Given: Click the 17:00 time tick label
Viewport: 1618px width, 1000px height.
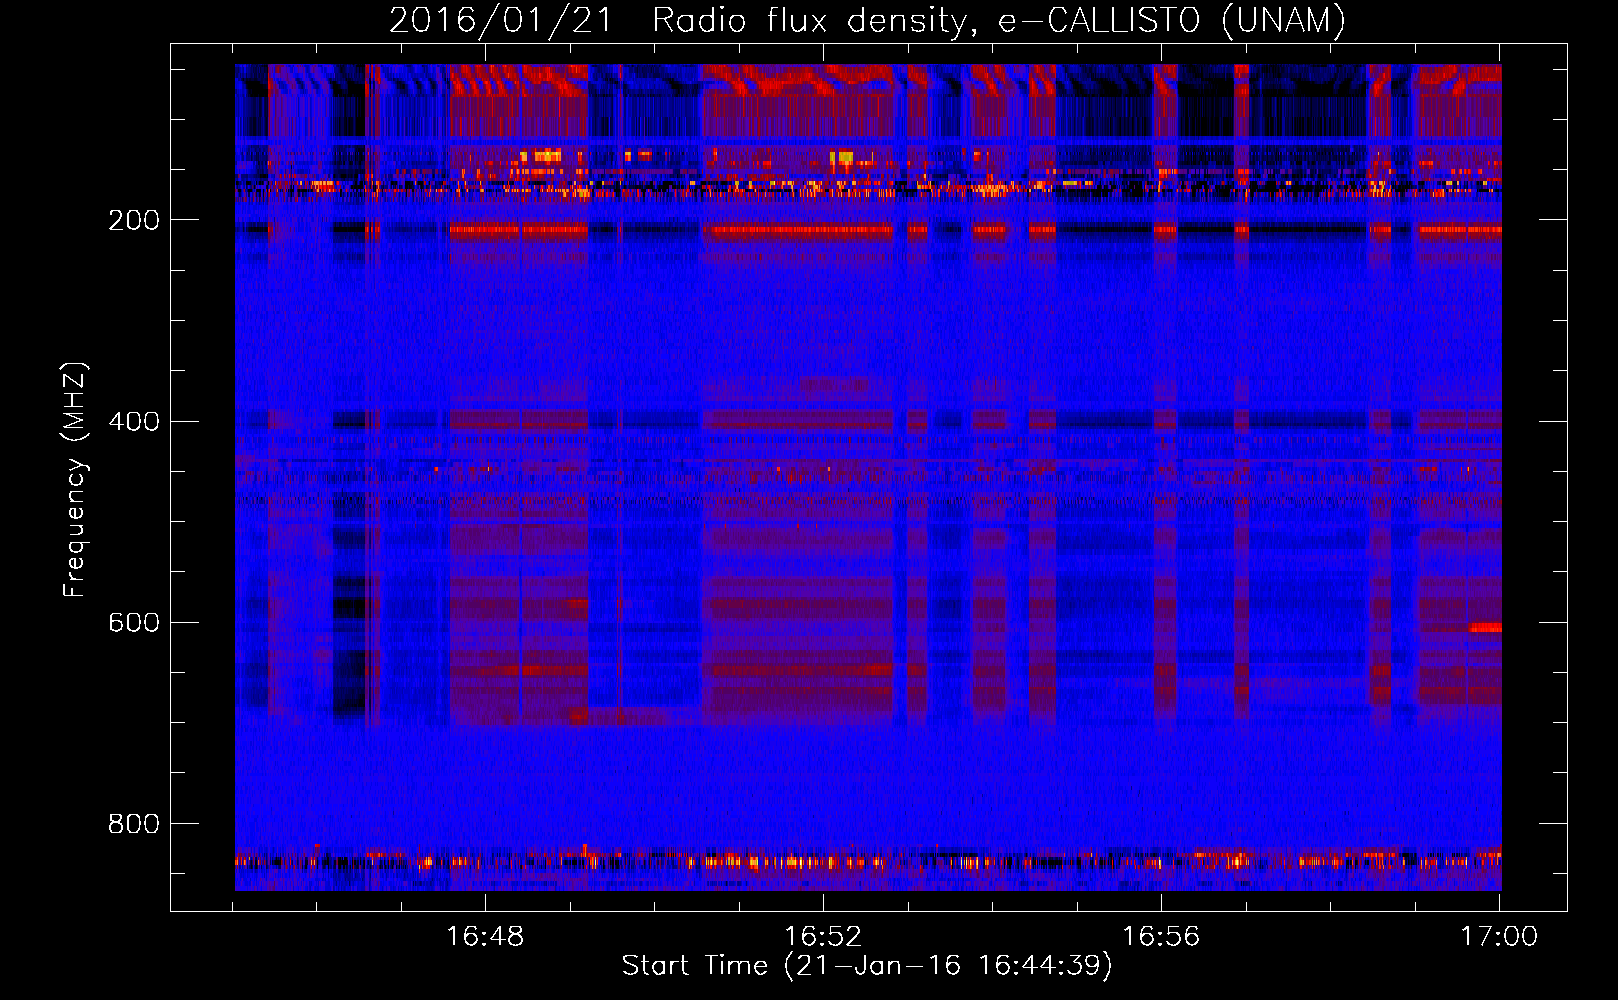Looking at the screenshot, I should tap(1499, 937).
